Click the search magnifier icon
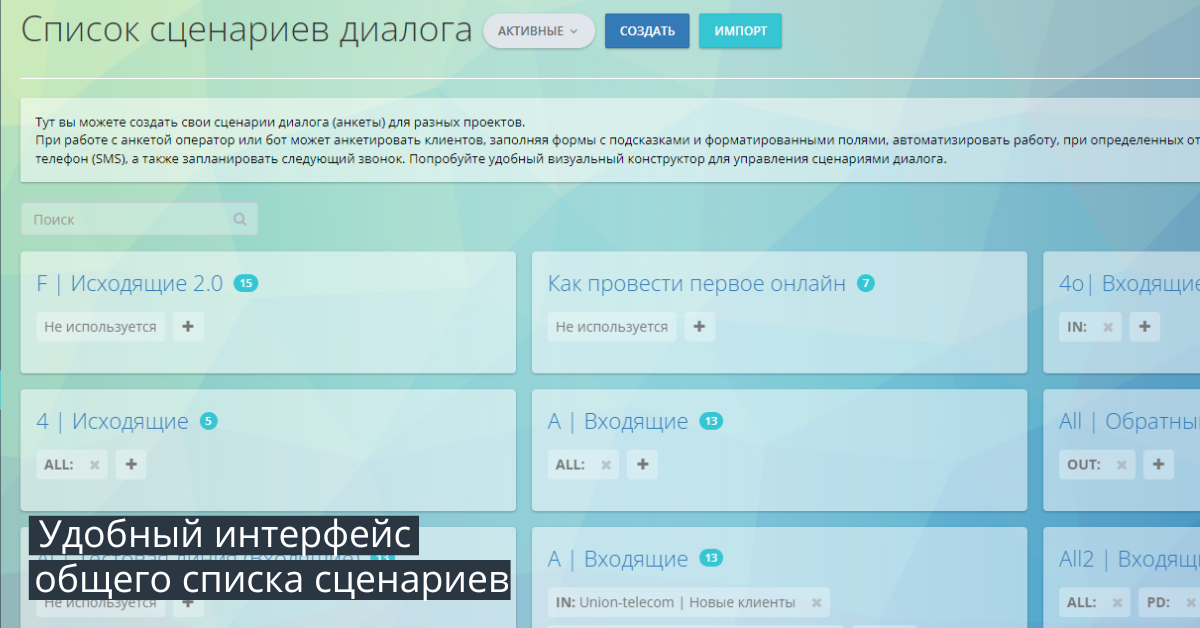Image resolution: width=1200 pixels, height=628 pixels. [240, 219]
